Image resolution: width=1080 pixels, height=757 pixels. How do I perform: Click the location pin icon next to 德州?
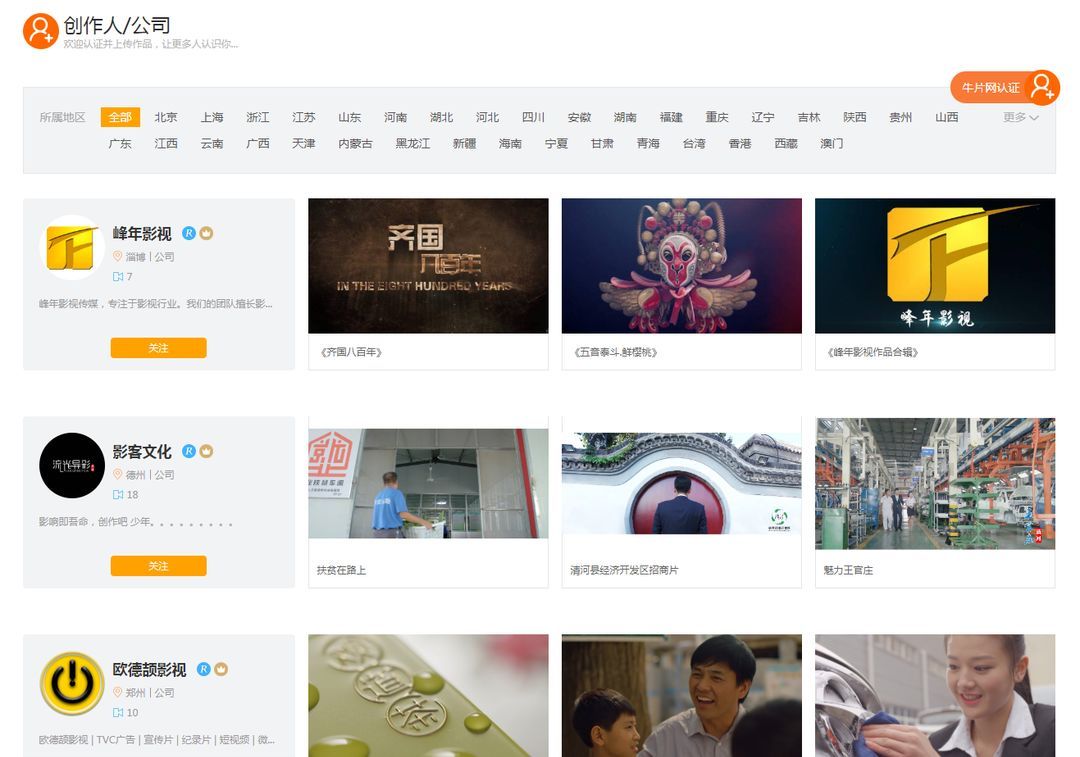(x=118, y=475)
